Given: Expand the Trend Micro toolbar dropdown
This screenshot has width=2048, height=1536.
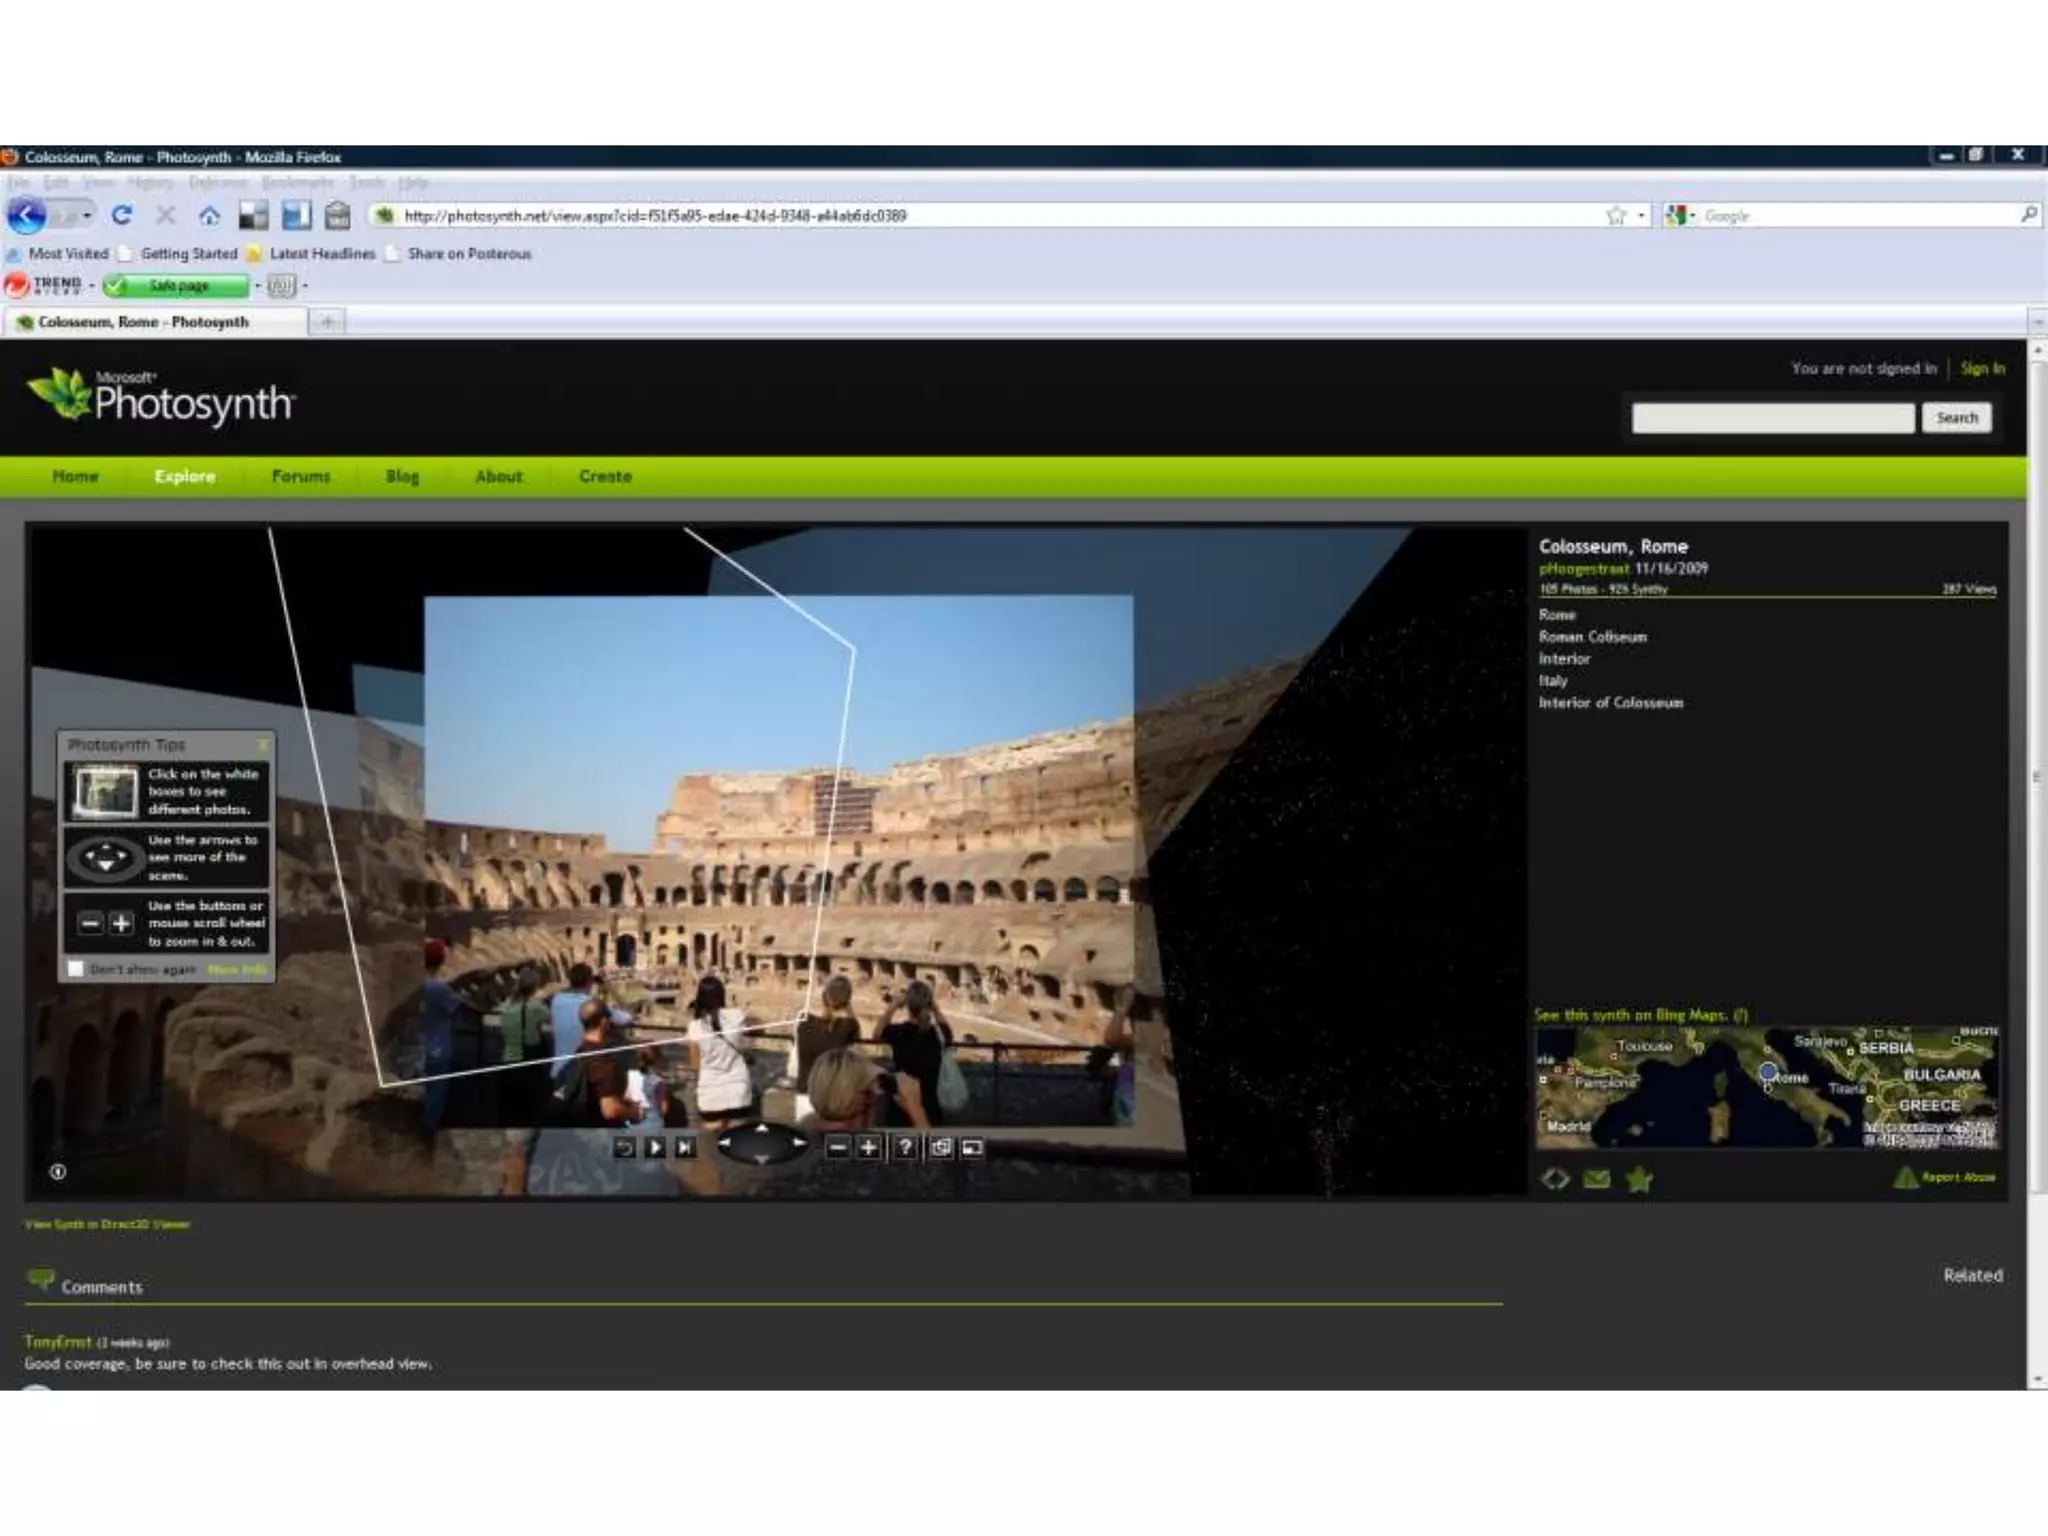Looking at the screenshot, I should pyautogui.click(x=91, y=286).
